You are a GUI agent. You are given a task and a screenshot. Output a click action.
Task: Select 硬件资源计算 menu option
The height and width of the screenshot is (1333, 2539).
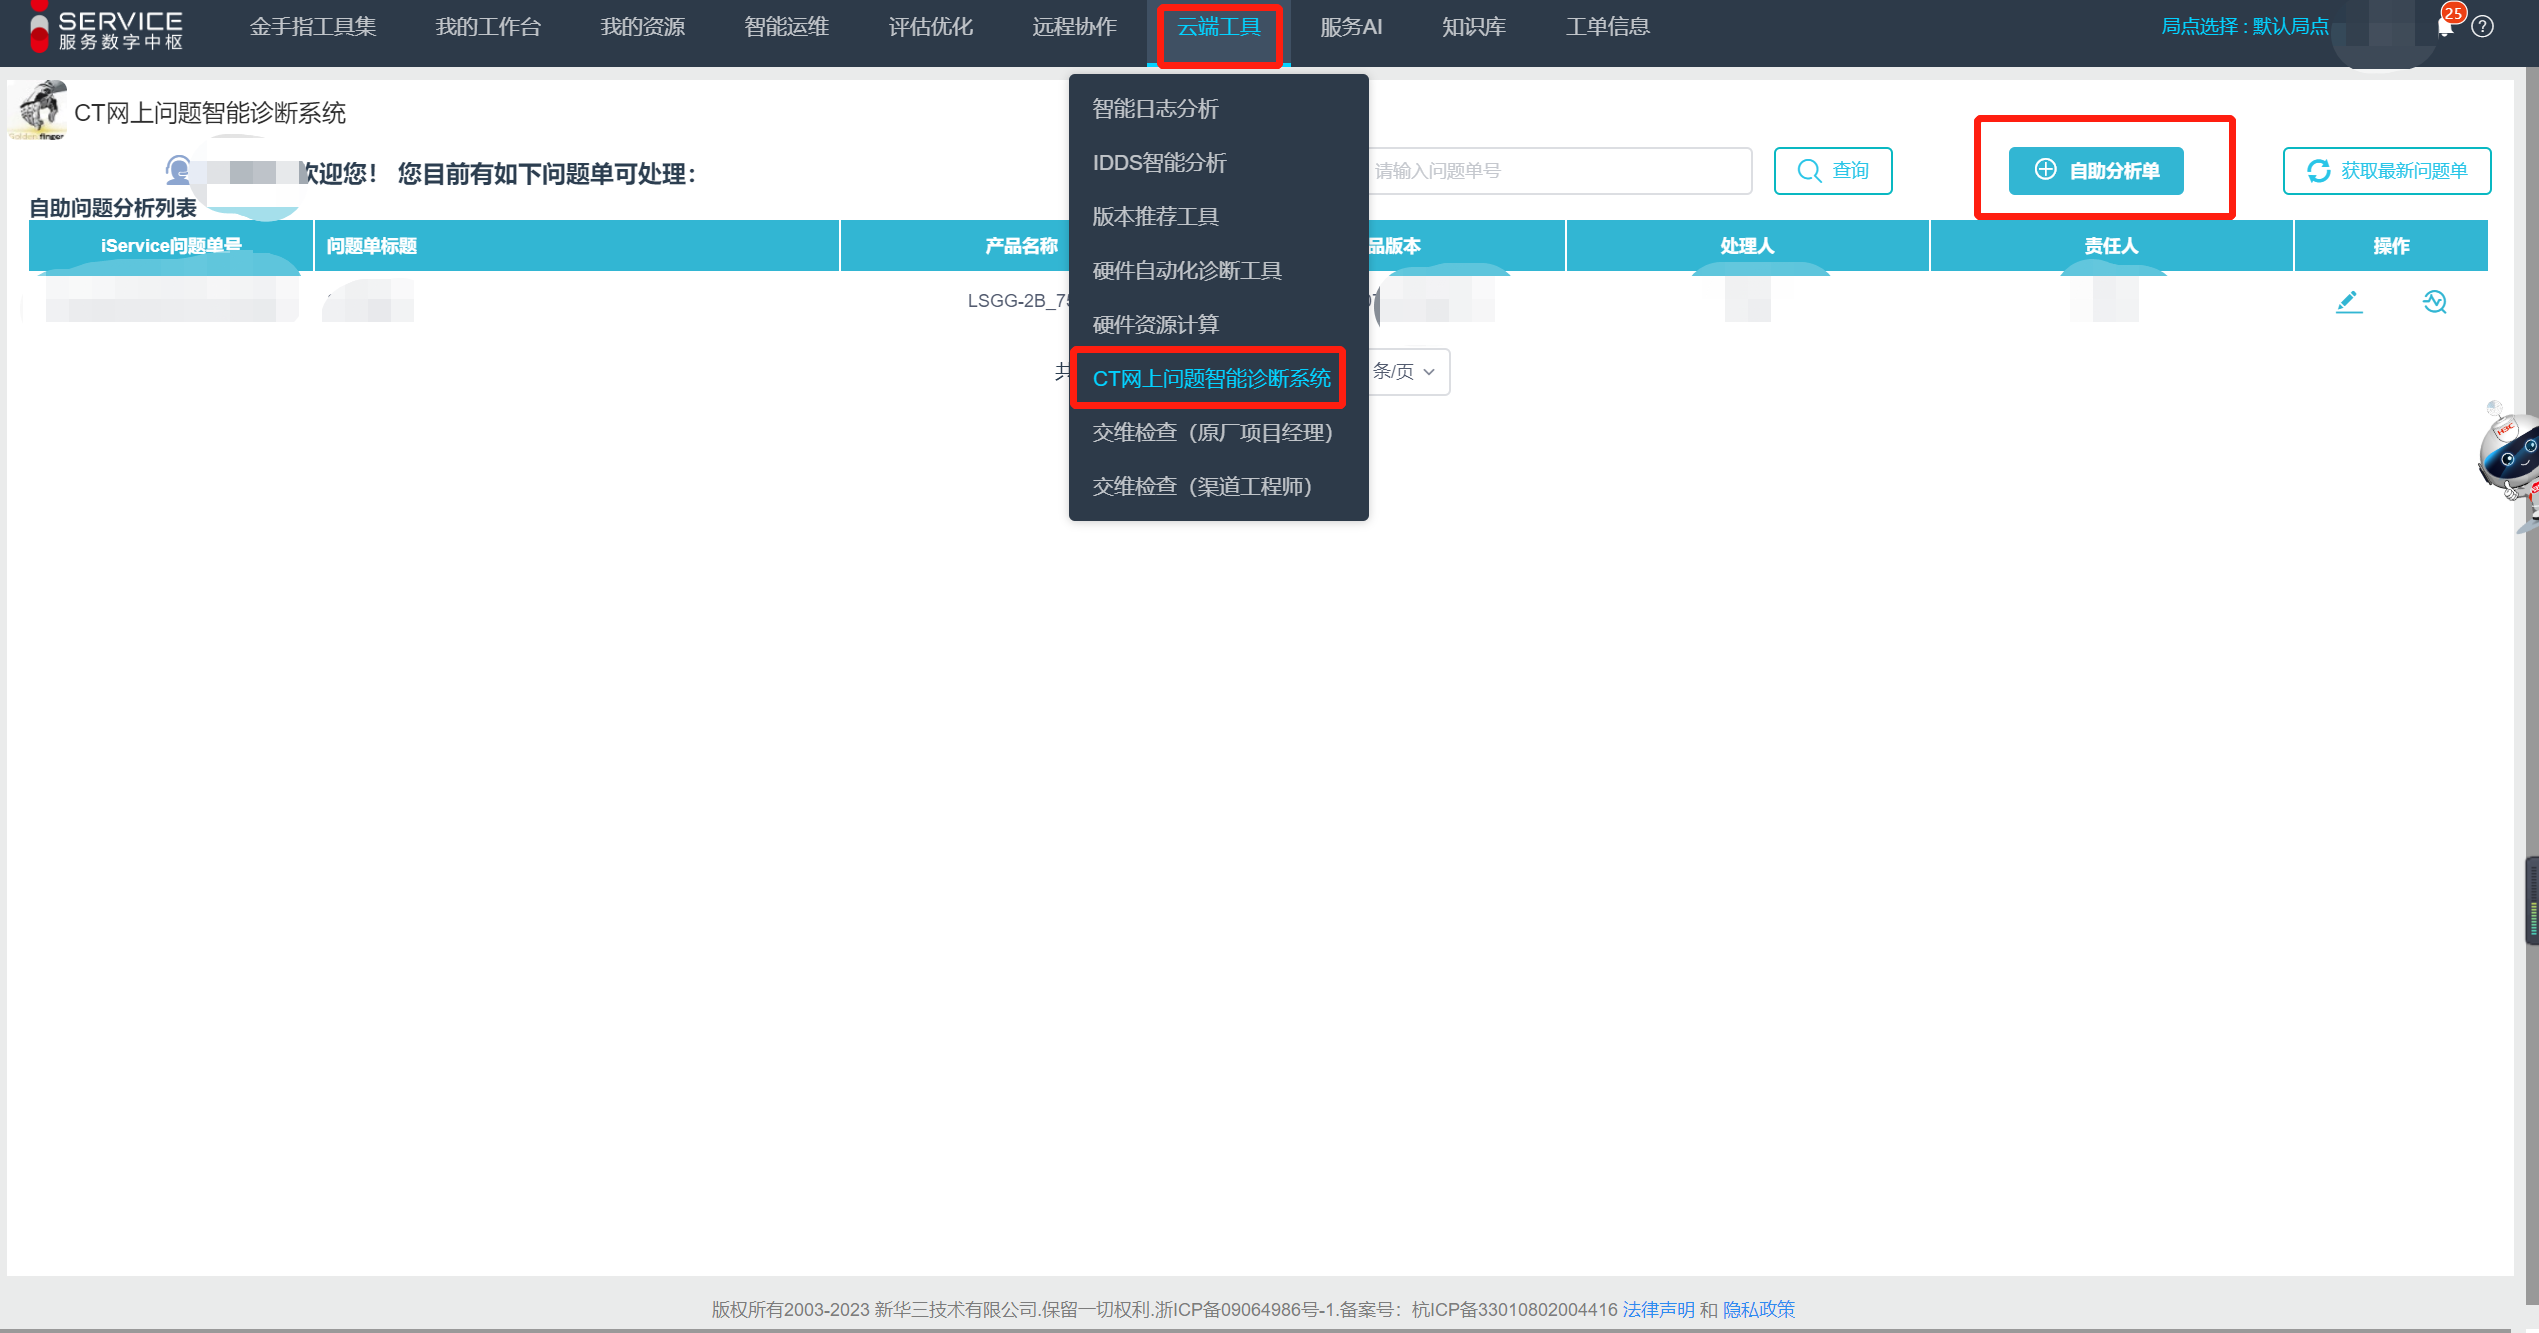coord(1155,325)
